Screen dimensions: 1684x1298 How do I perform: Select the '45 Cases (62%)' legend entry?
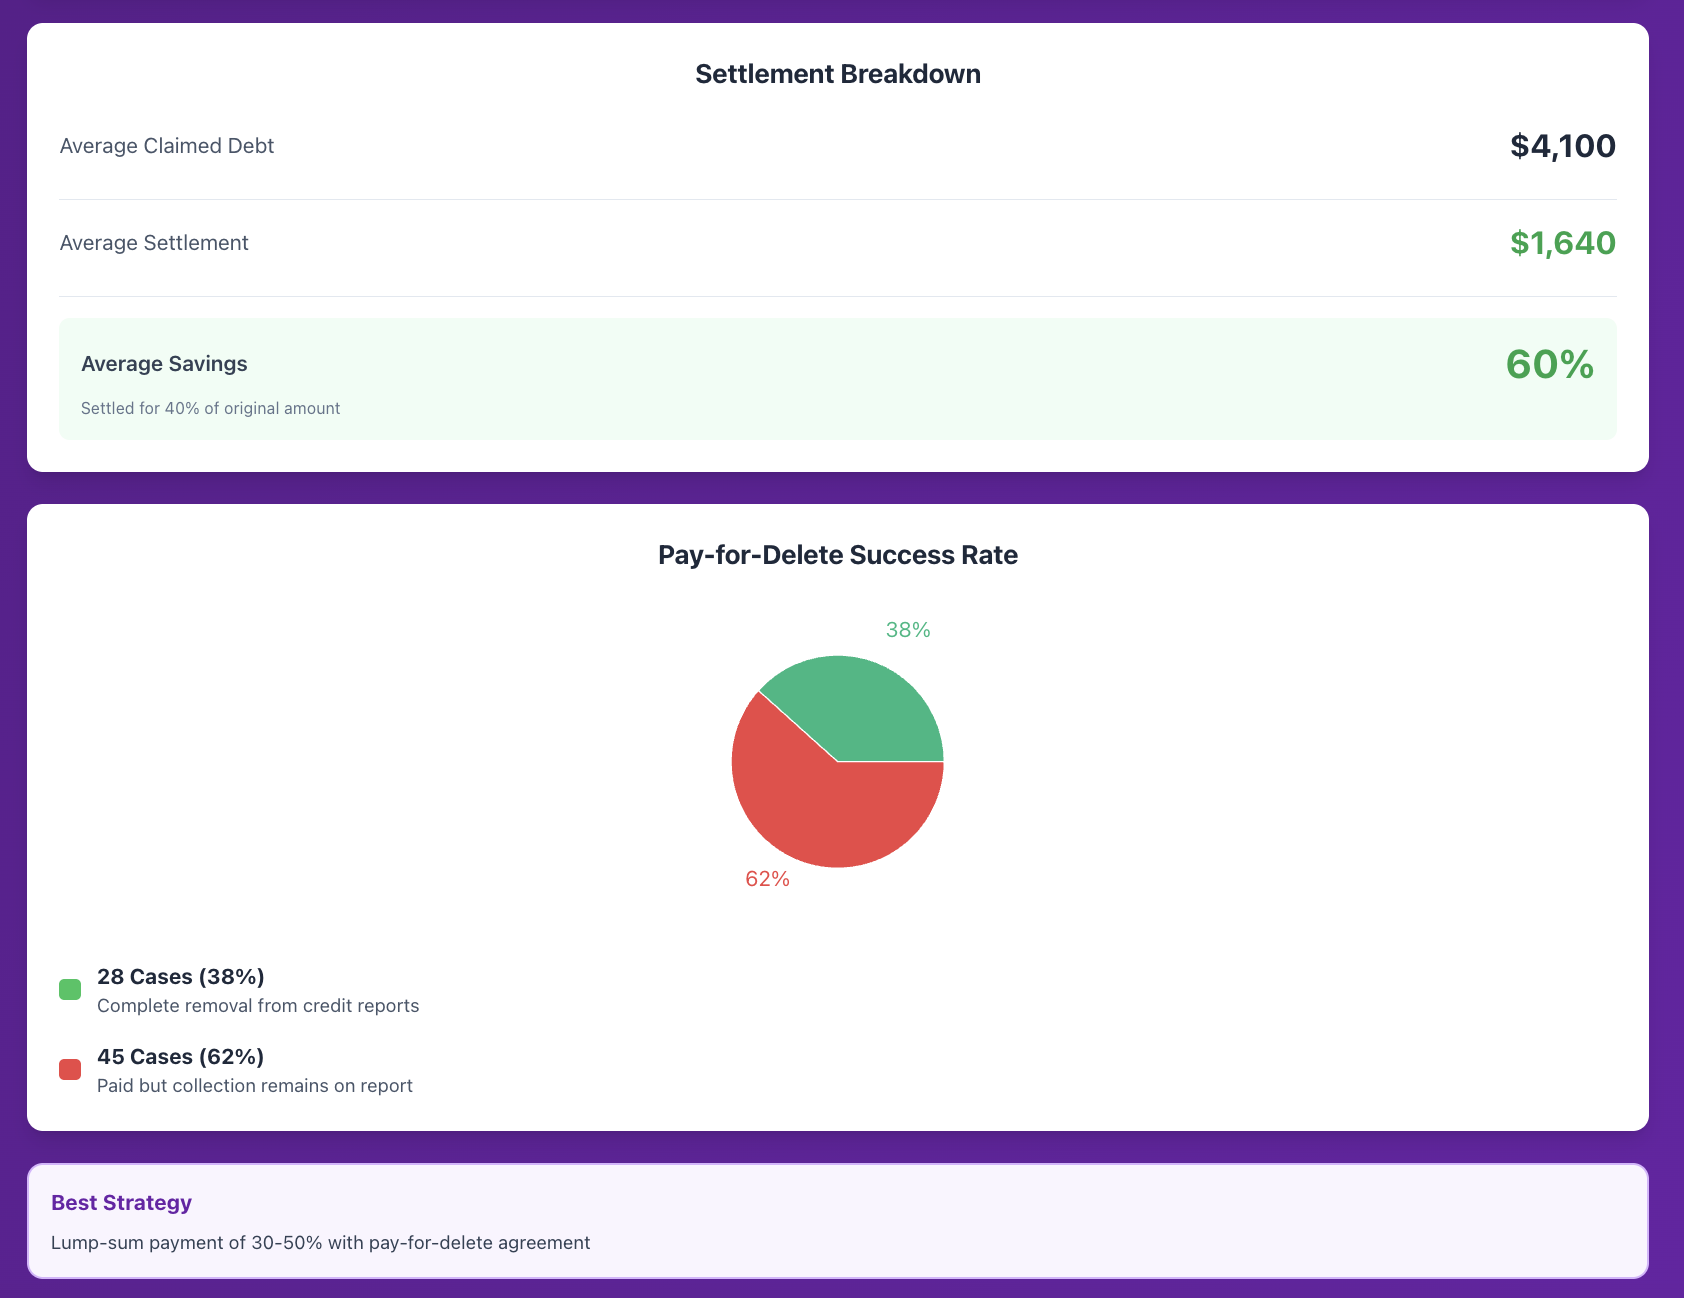pyautogui.click(x=181, y=1057)
